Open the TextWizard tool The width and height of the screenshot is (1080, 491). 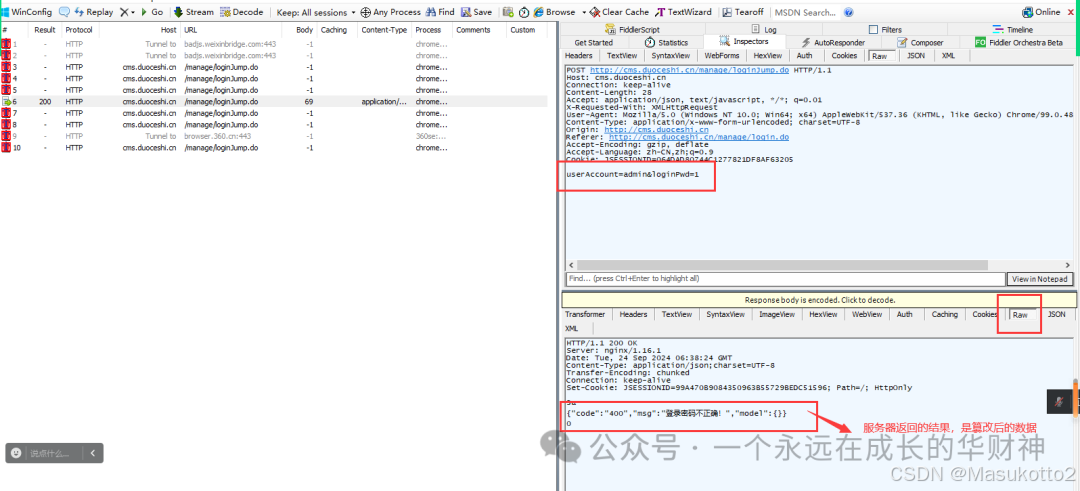(x=684, y=12)
